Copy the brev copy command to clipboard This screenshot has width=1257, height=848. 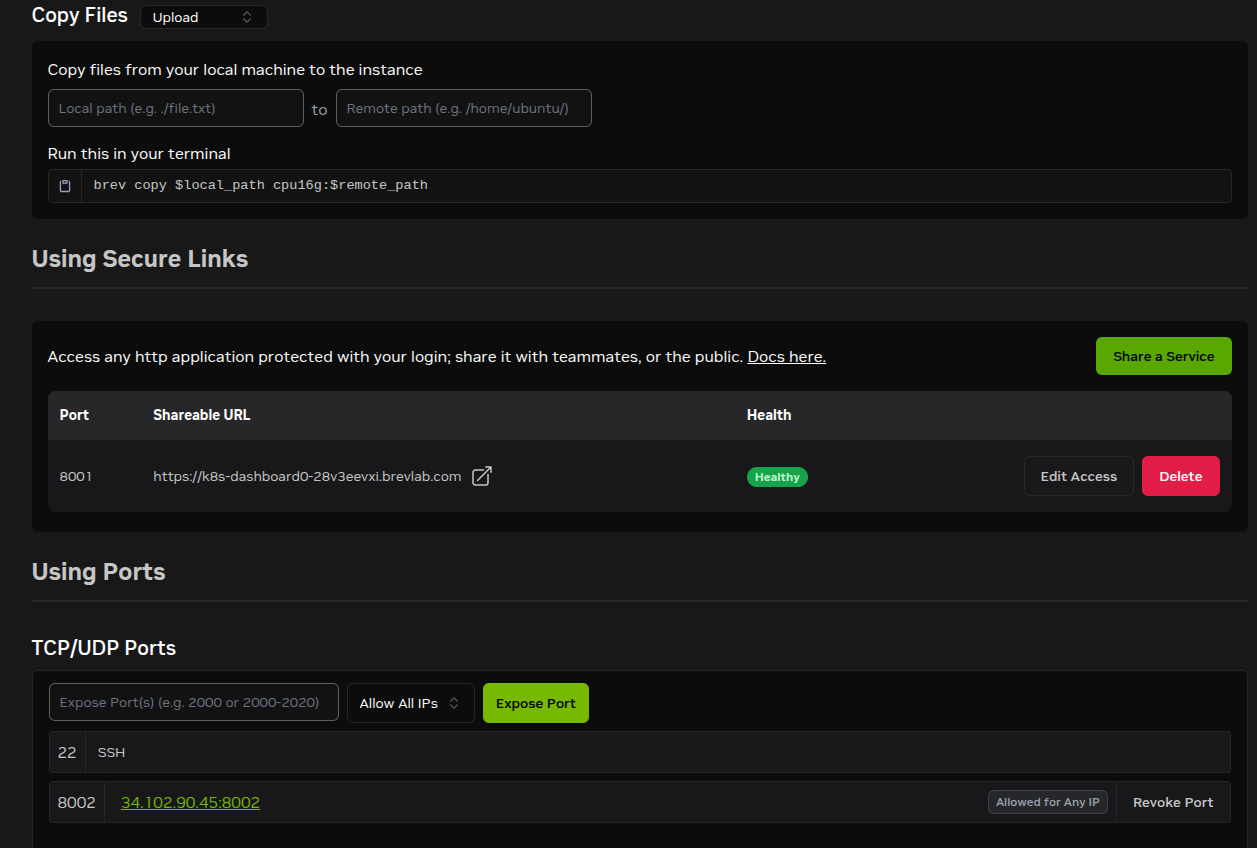click(65, 186)
